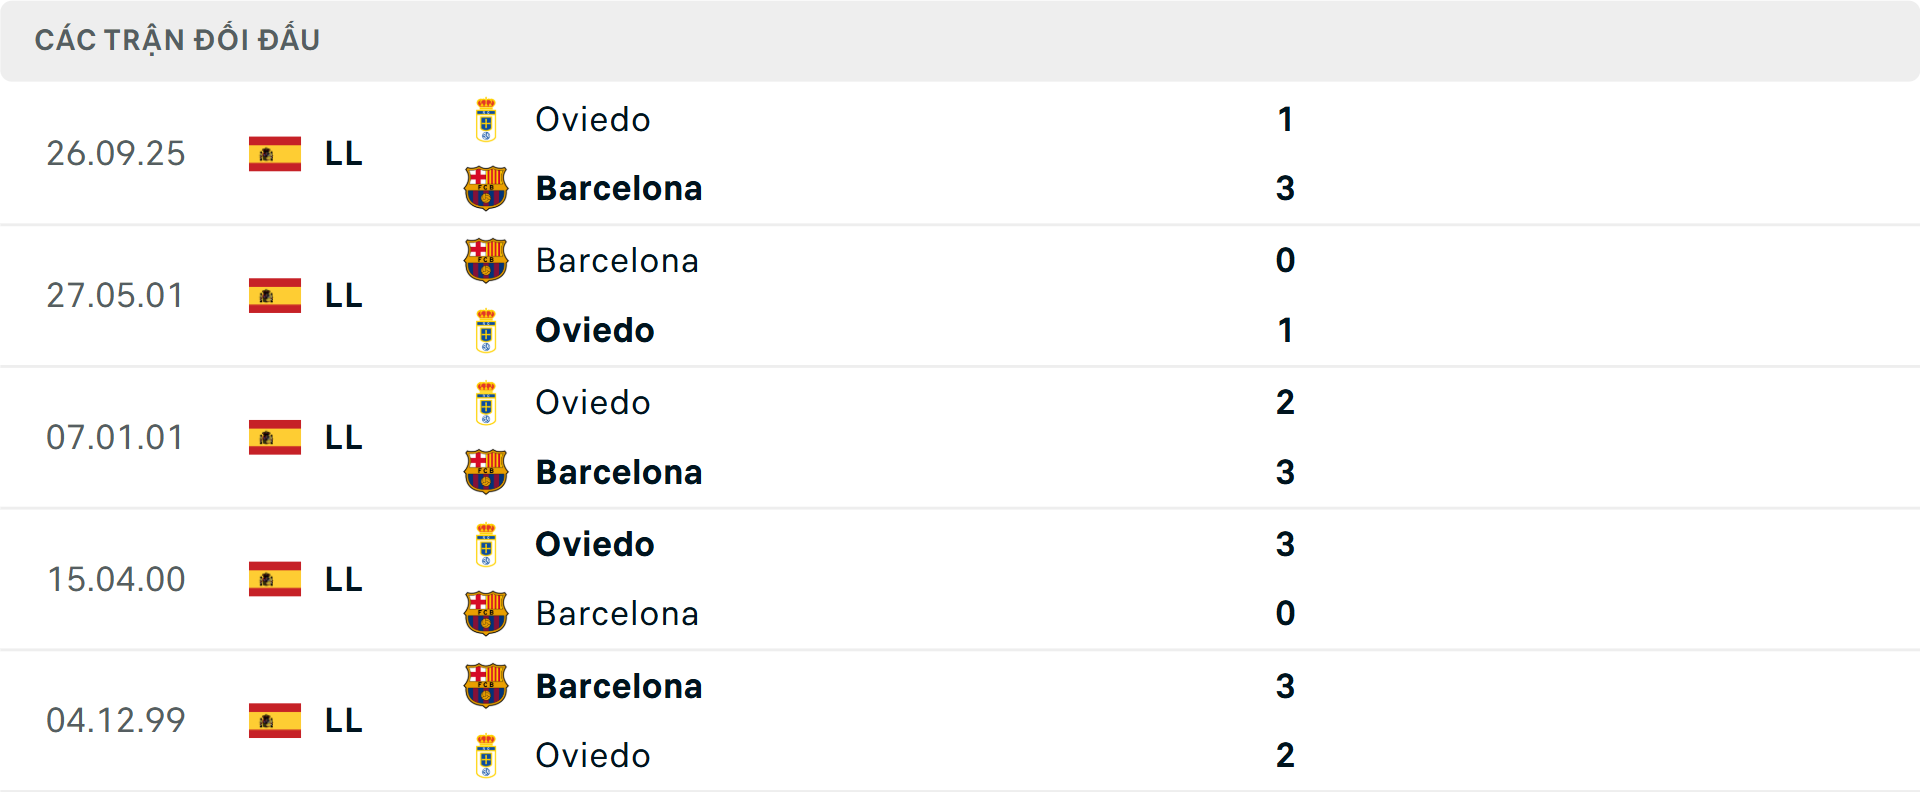The height and width of the screenshot is (792, 1920).
Task: Click the Oviedo crest in the bottom row
Action: tap(486, 756)
